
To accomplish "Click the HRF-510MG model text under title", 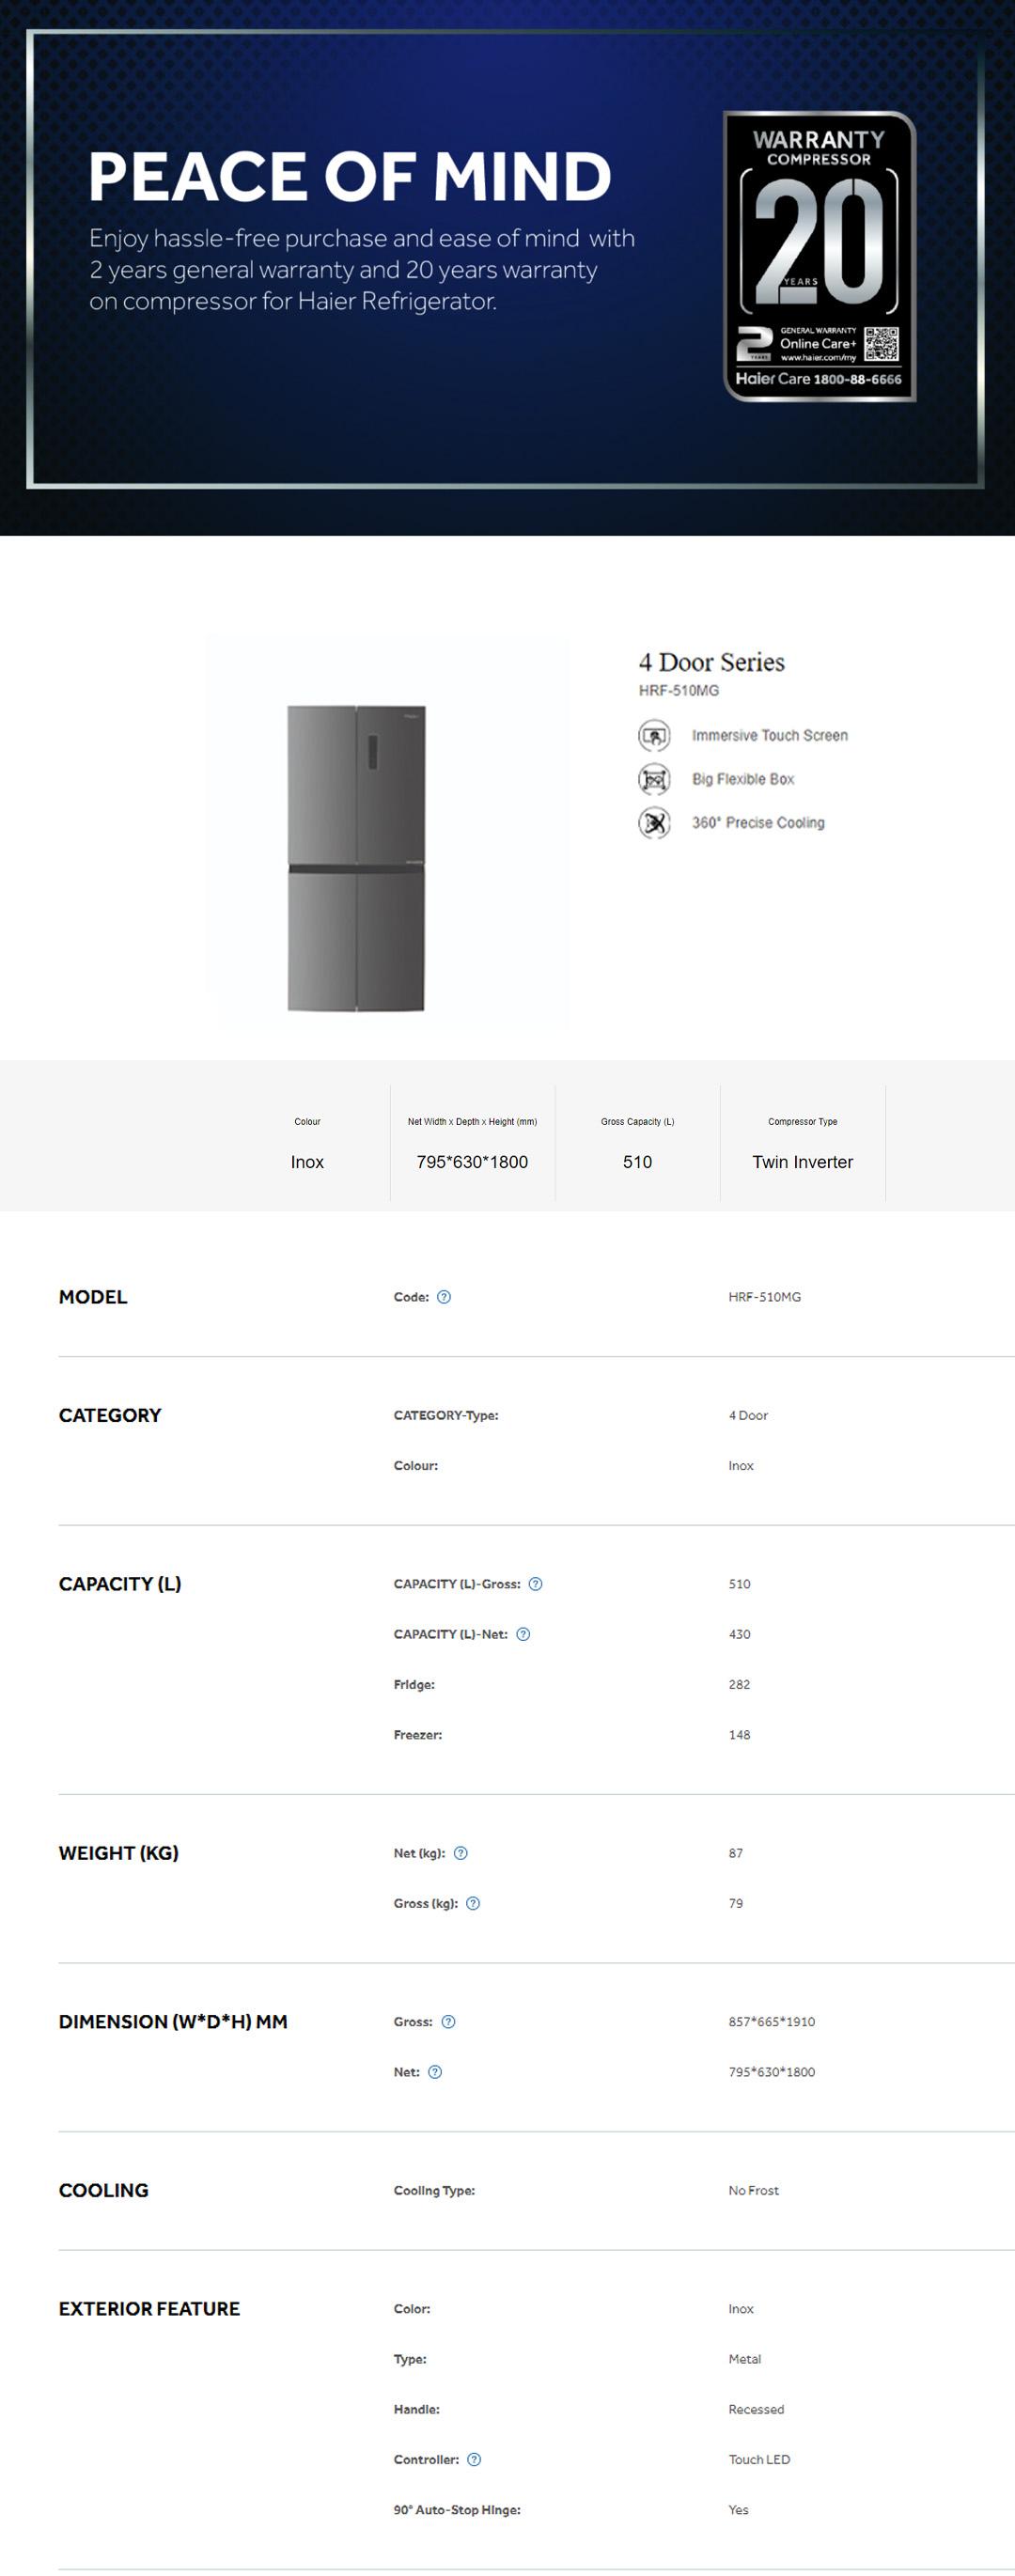I will (x=678, y=691).
